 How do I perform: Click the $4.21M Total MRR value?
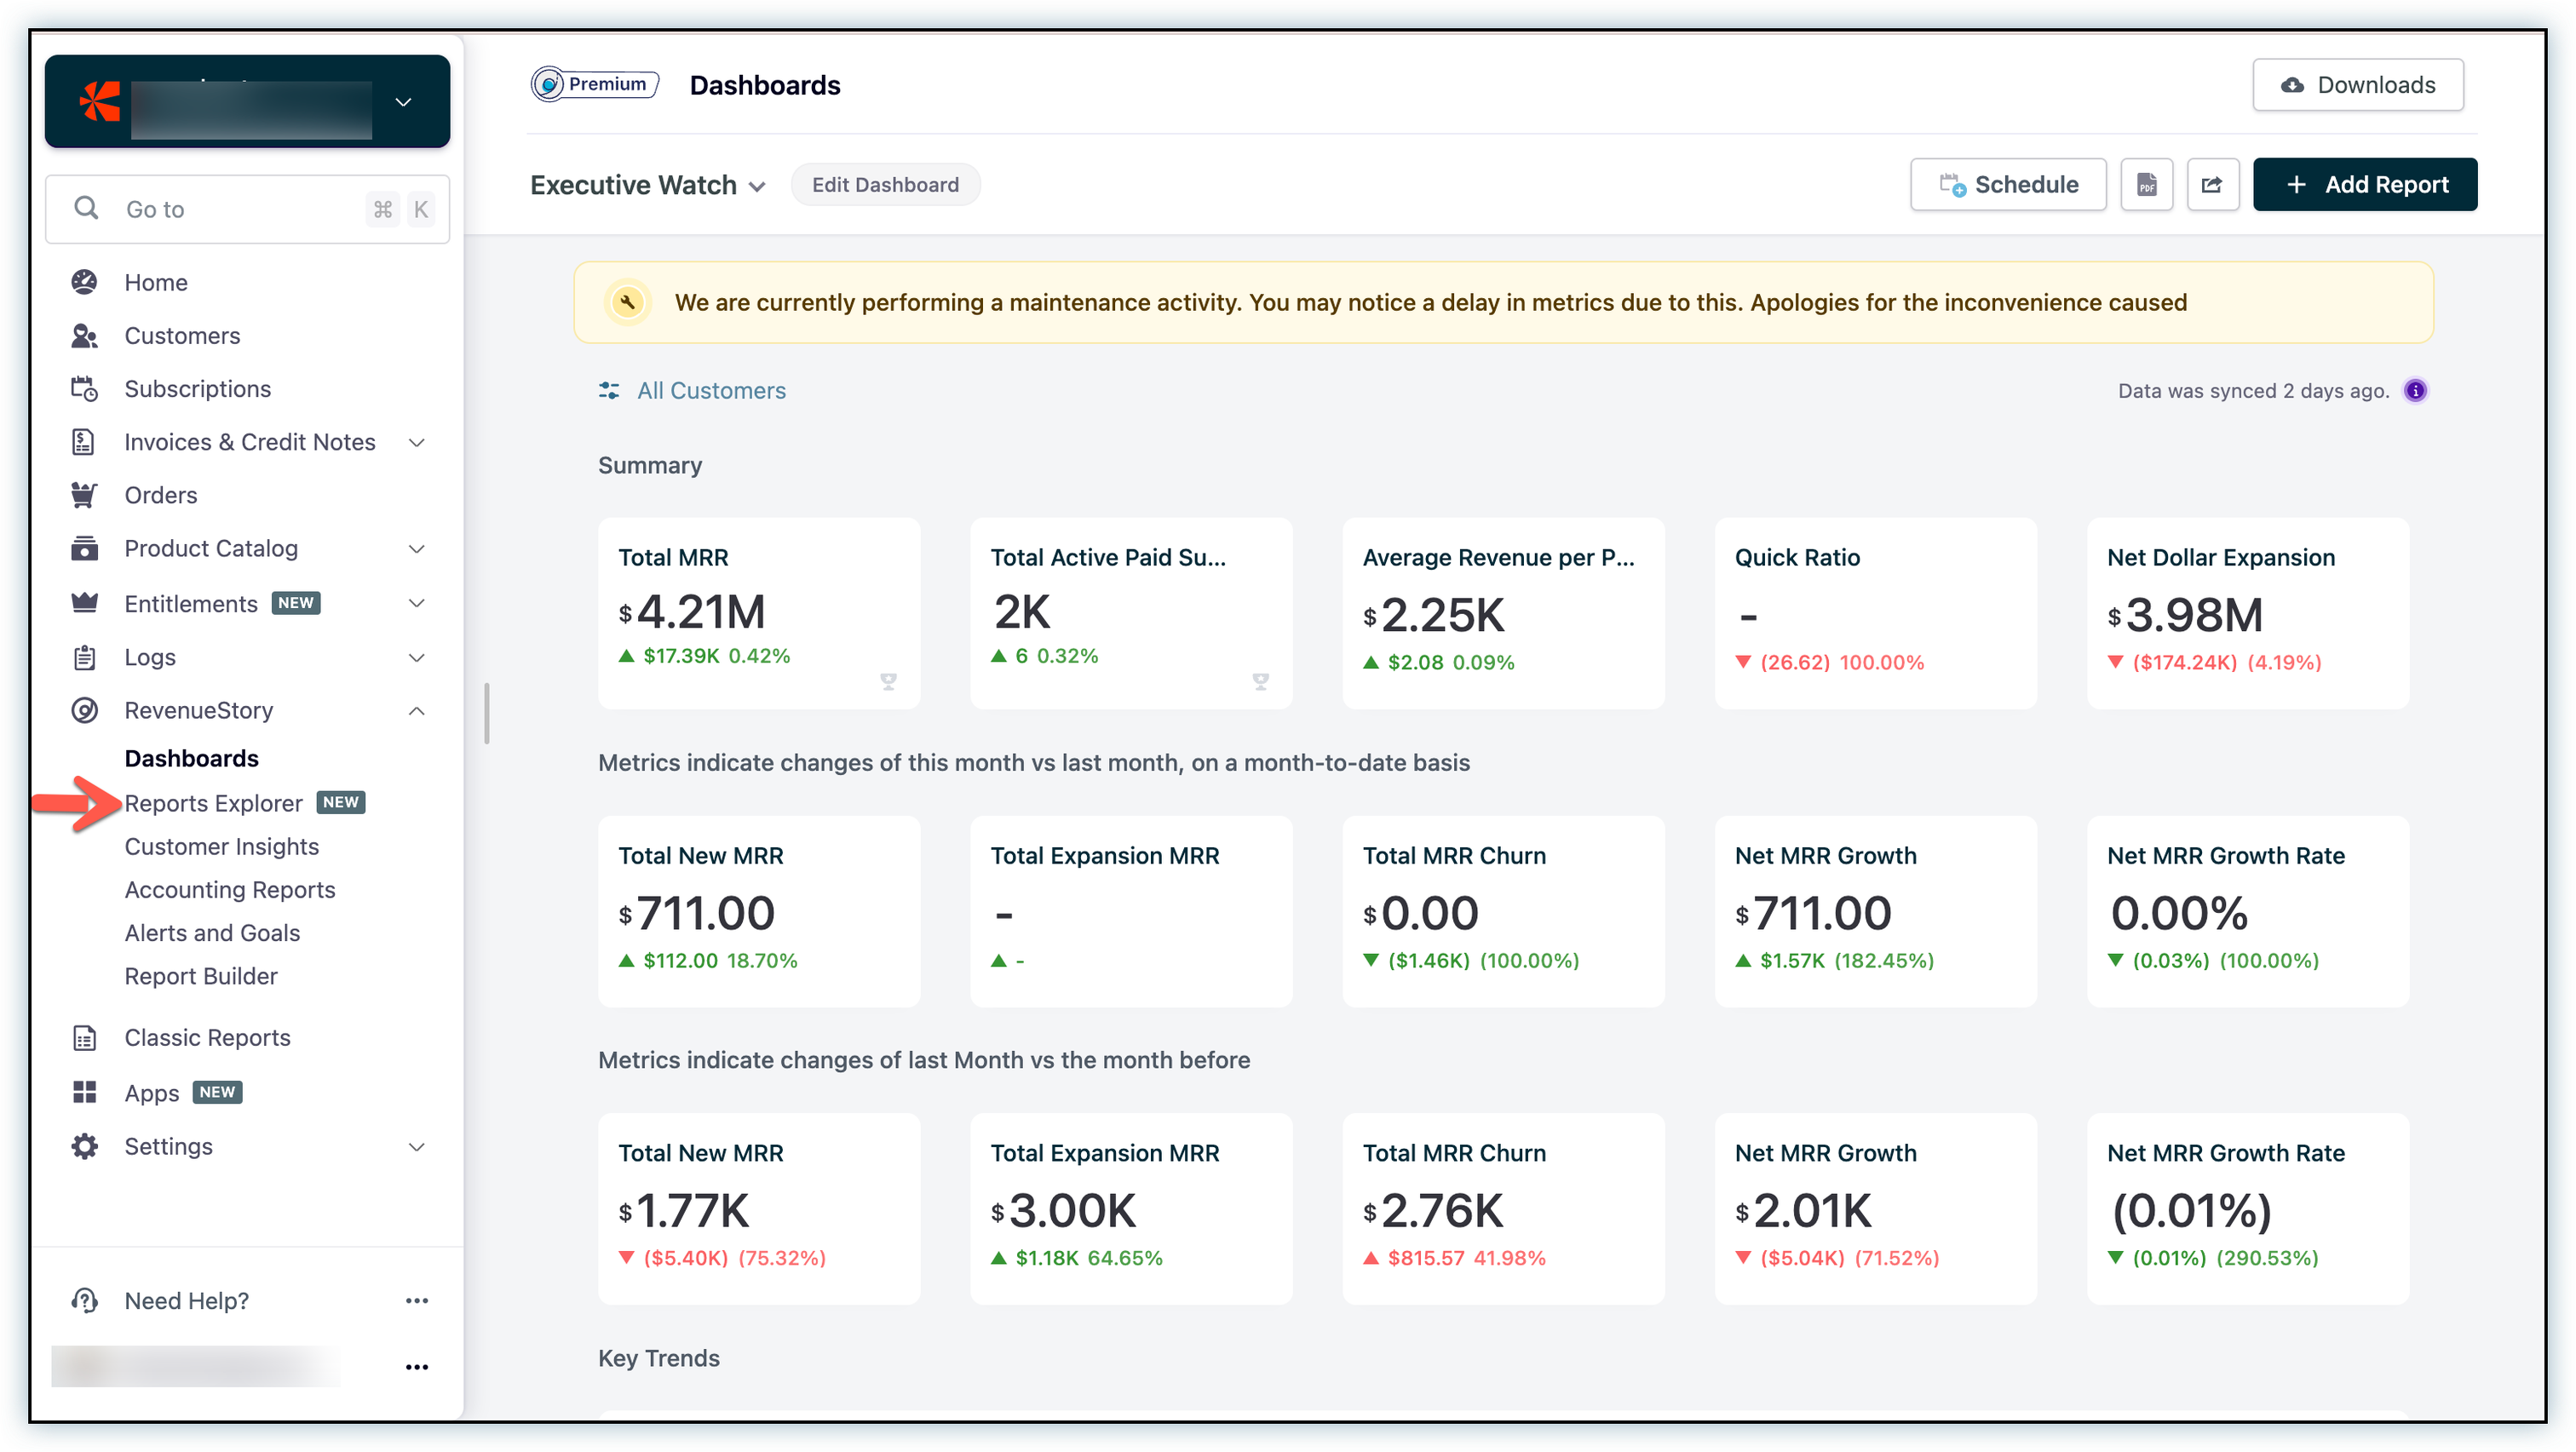tap(692, 612)
